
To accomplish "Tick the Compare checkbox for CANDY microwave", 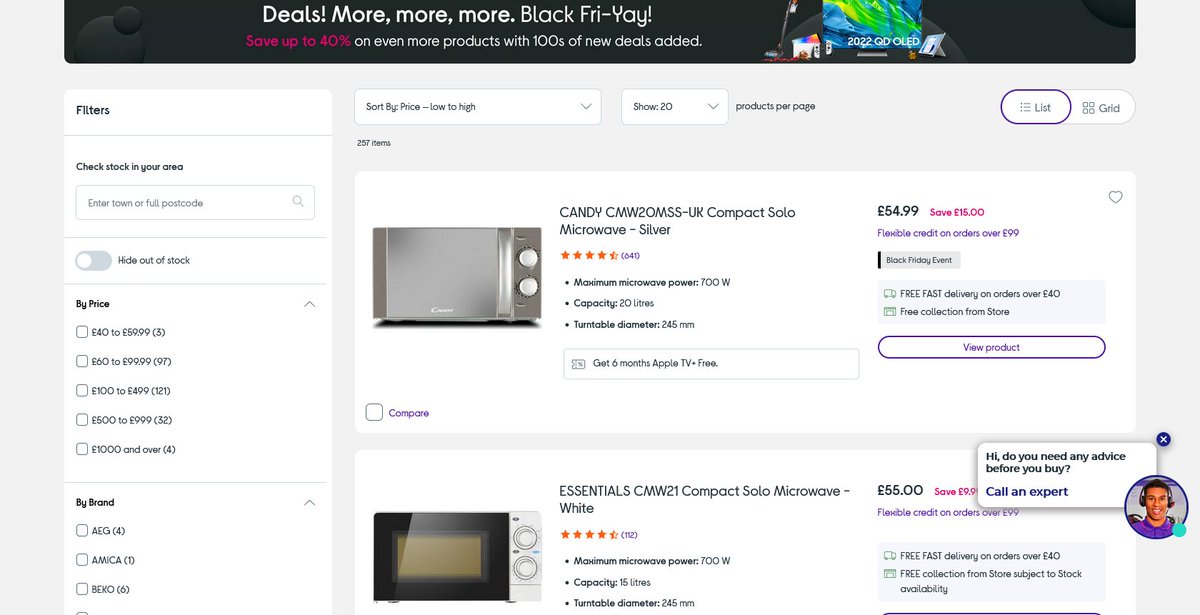I will click(x=374, y=412).
